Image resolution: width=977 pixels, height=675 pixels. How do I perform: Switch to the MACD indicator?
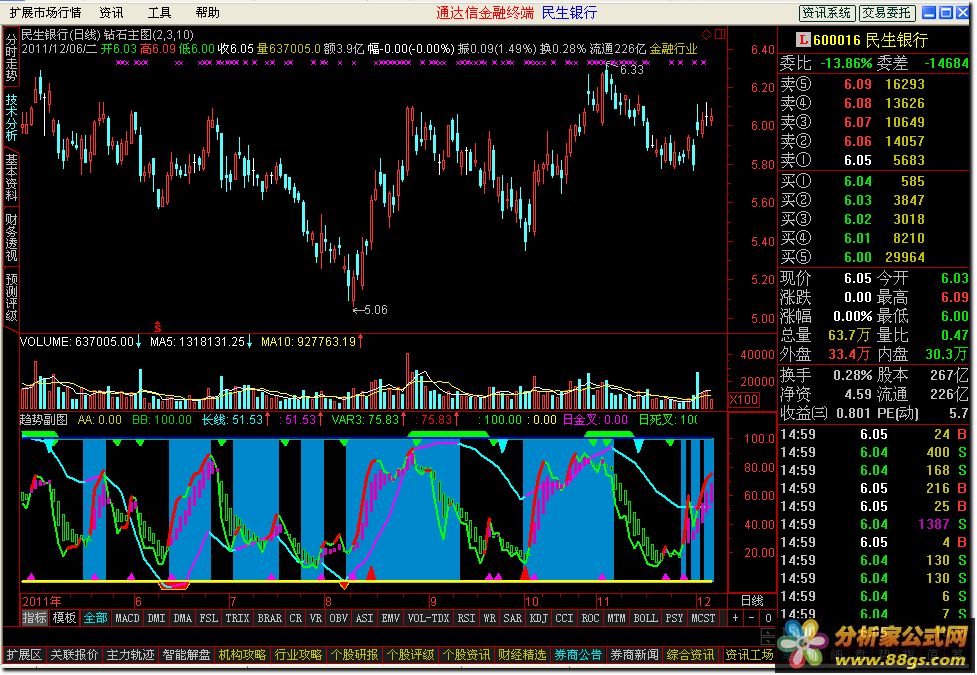click(x=127, y=618)
